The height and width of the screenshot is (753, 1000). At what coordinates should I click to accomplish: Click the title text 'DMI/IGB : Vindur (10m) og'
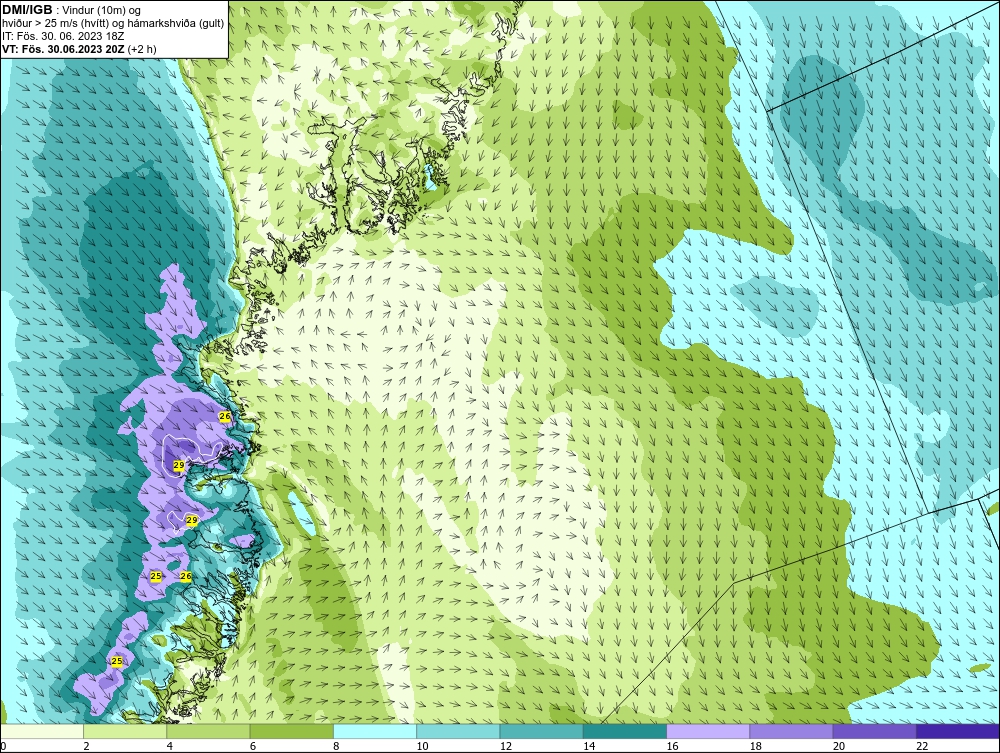click(x=72, y=10)
